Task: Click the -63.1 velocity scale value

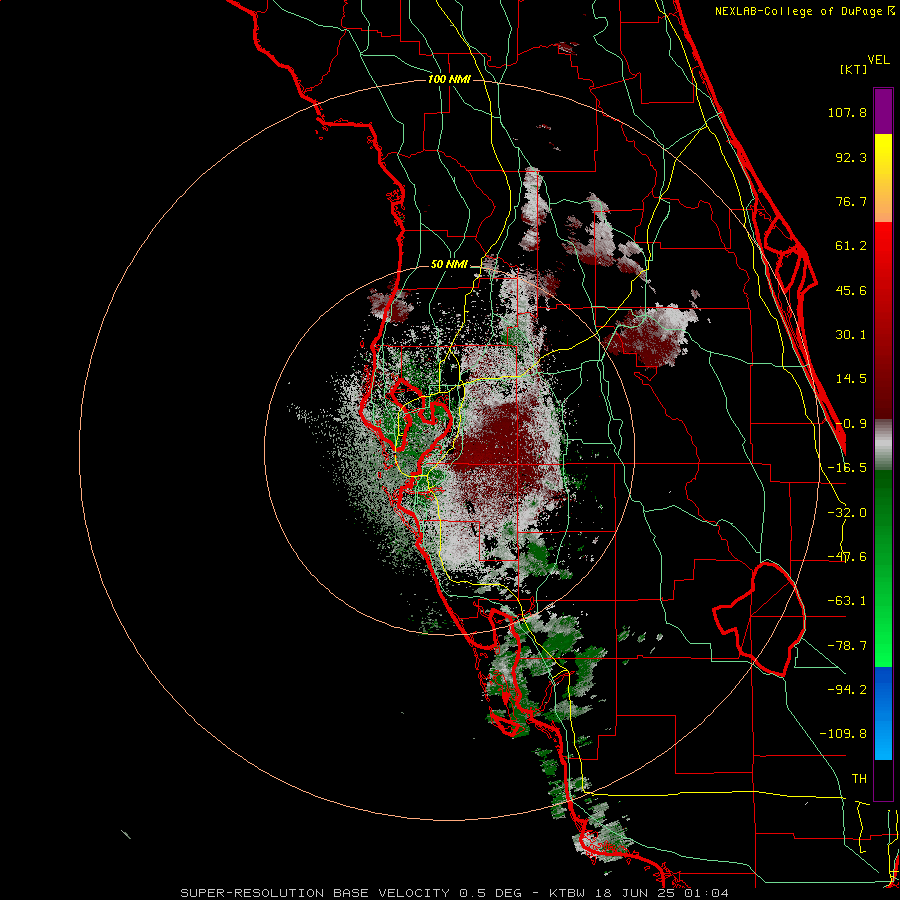Action: 847,601
